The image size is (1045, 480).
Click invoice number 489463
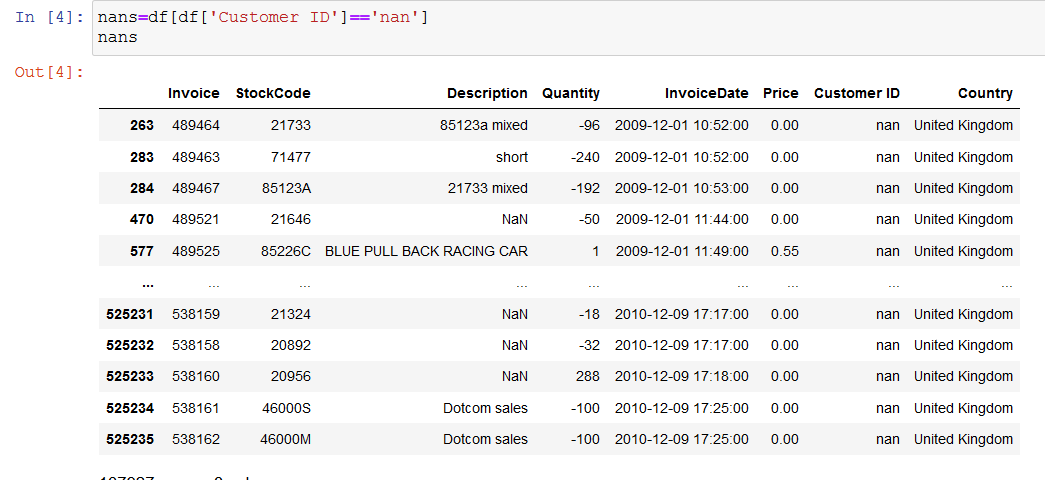click(196, 157)
